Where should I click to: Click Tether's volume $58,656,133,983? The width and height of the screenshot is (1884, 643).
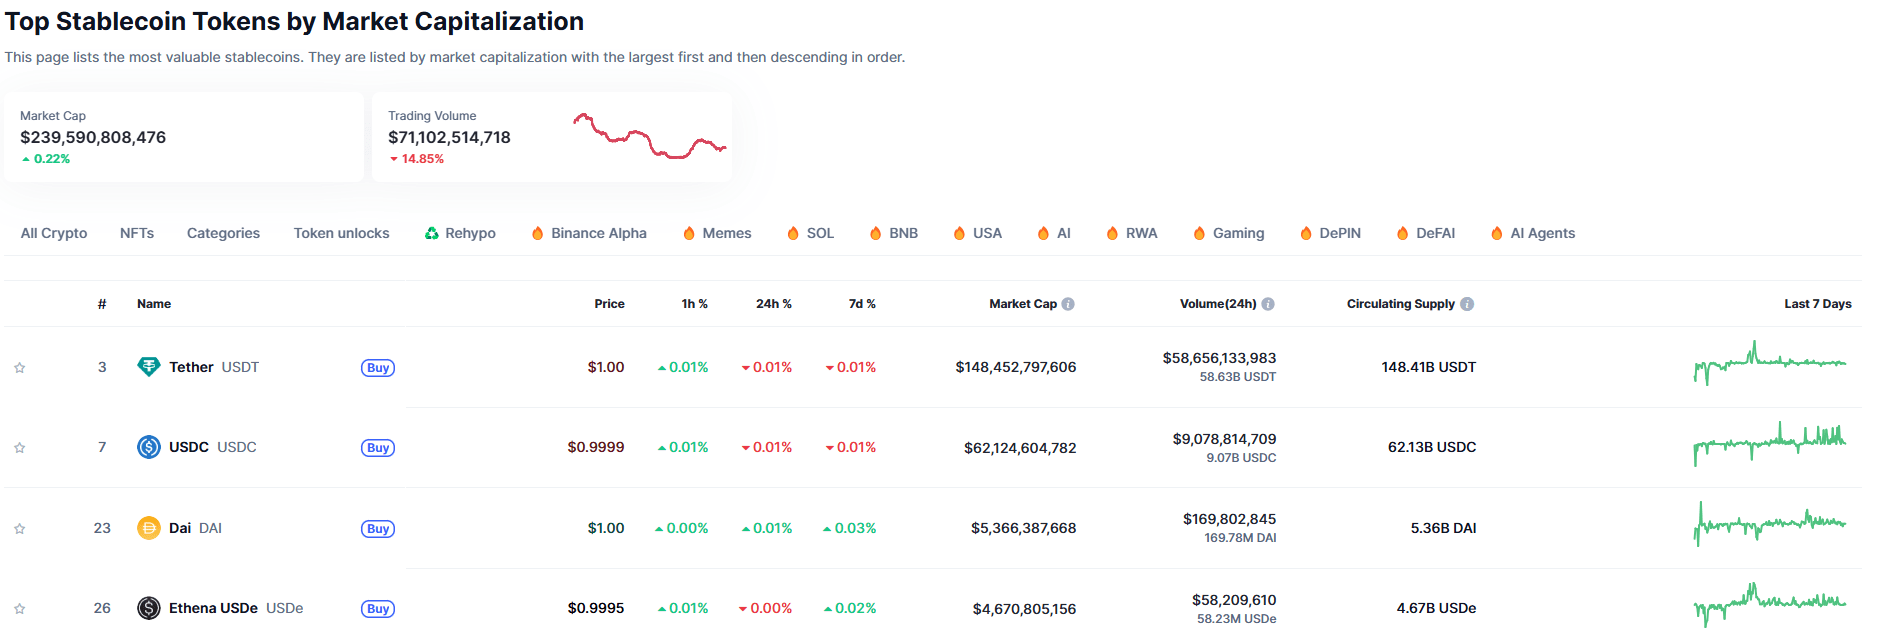tap(1219, 358)
